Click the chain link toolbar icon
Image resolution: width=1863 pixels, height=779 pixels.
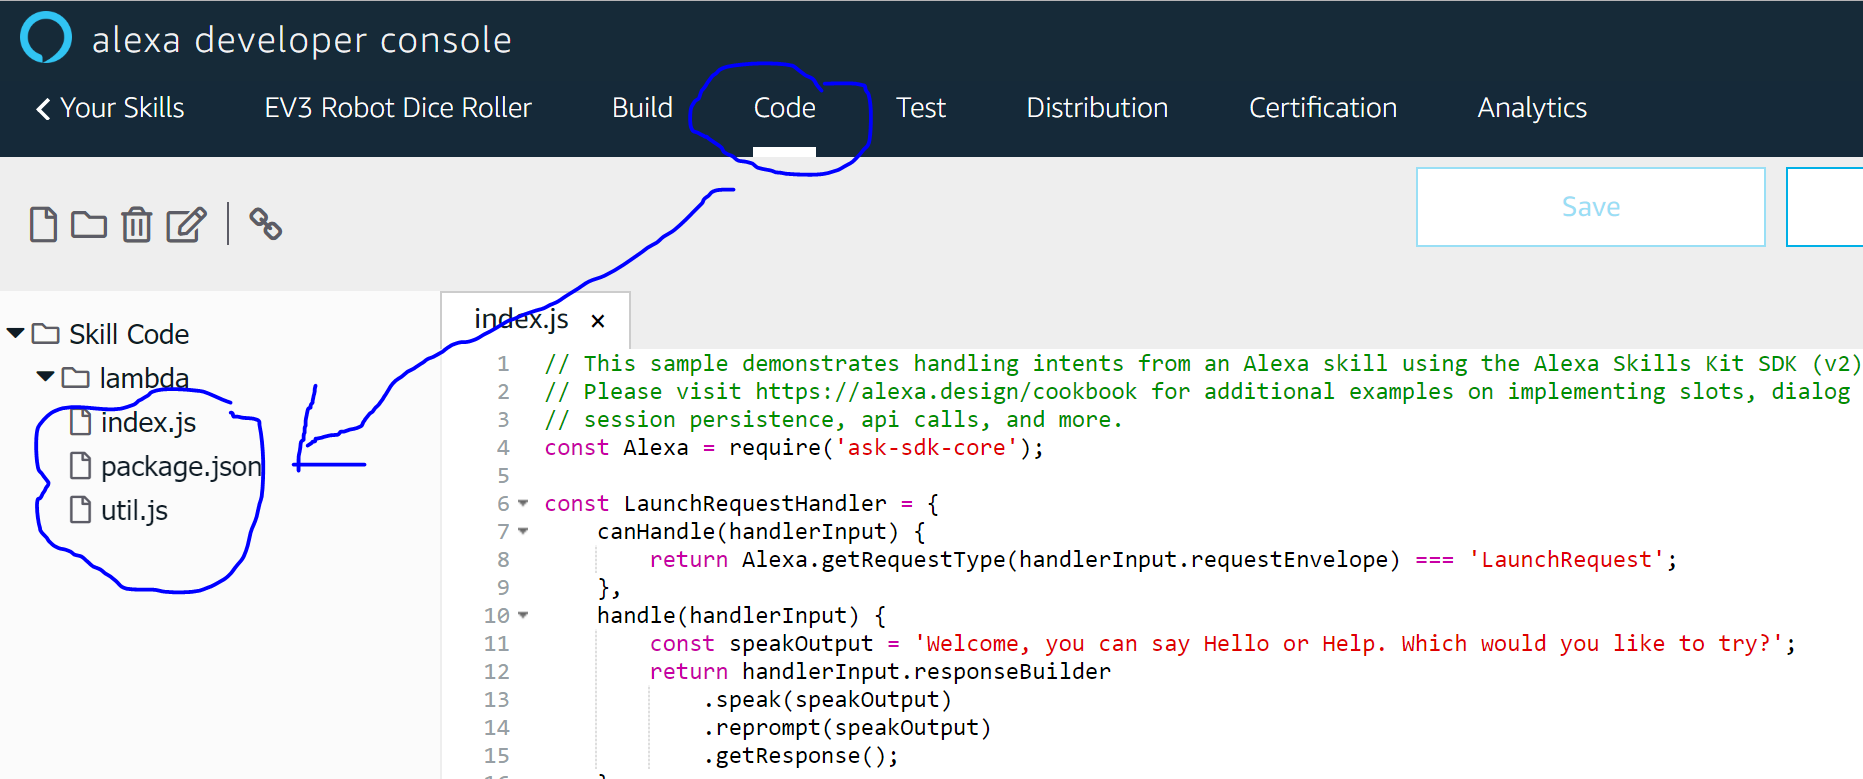tap(265, 224)
